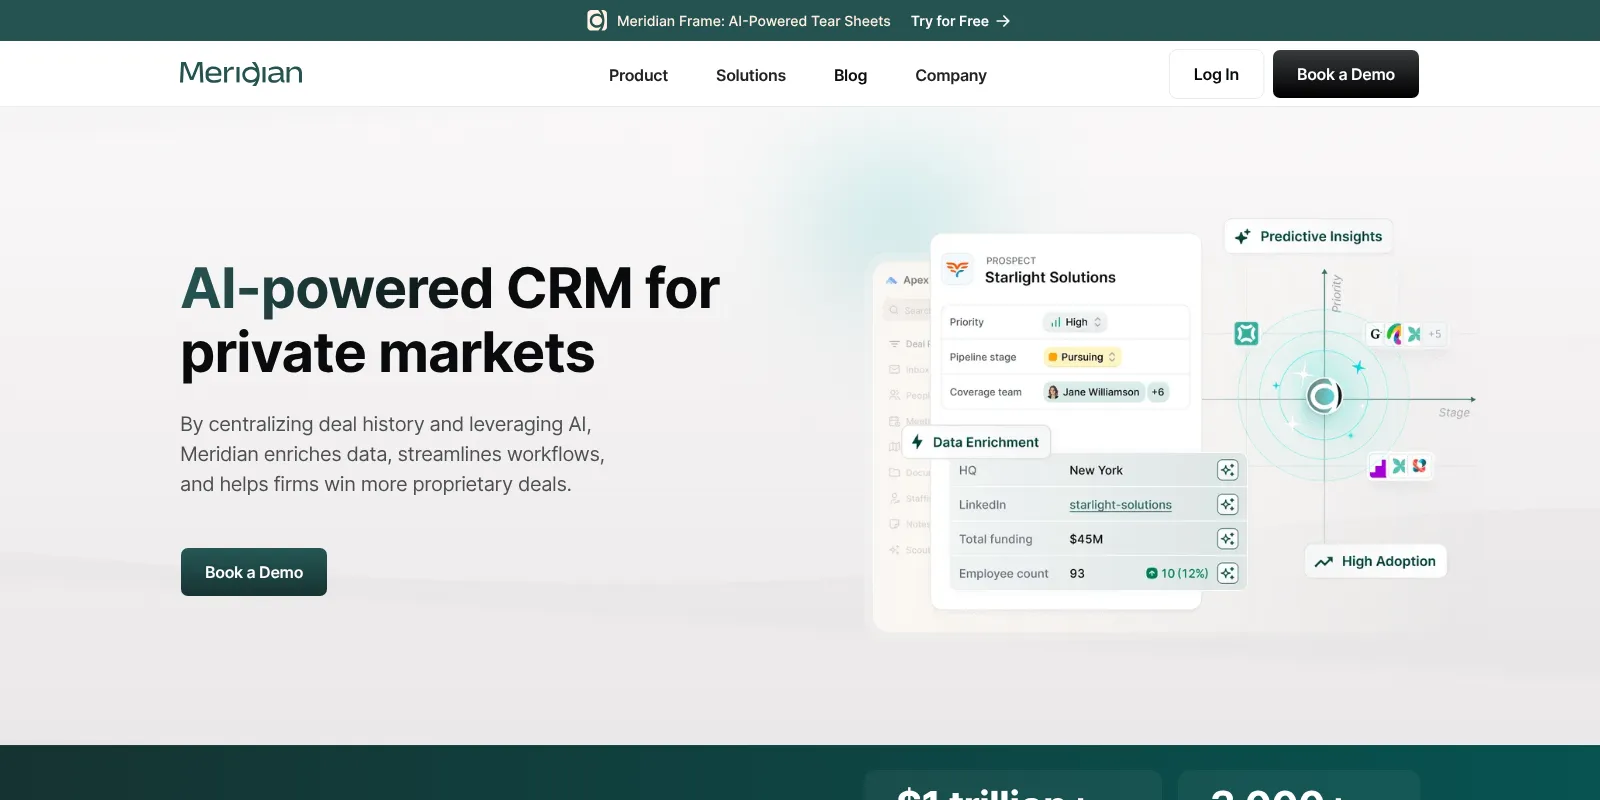Click the "AI-powered CRM for private markets" headline
The height and width of the screenshot is (800, 1600).
pos(450,320)
